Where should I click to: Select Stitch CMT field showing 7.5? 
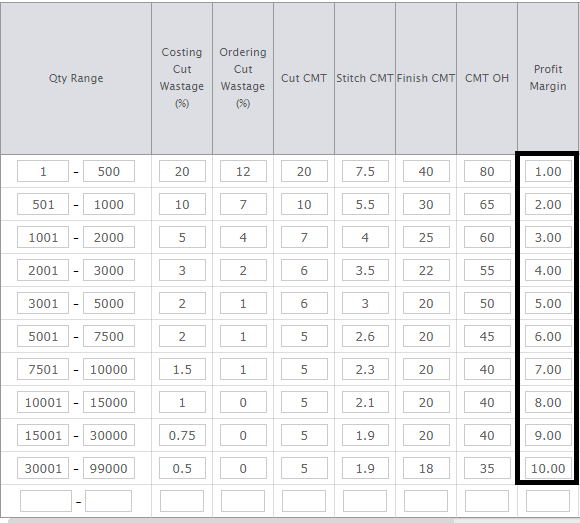coord(365,171)
